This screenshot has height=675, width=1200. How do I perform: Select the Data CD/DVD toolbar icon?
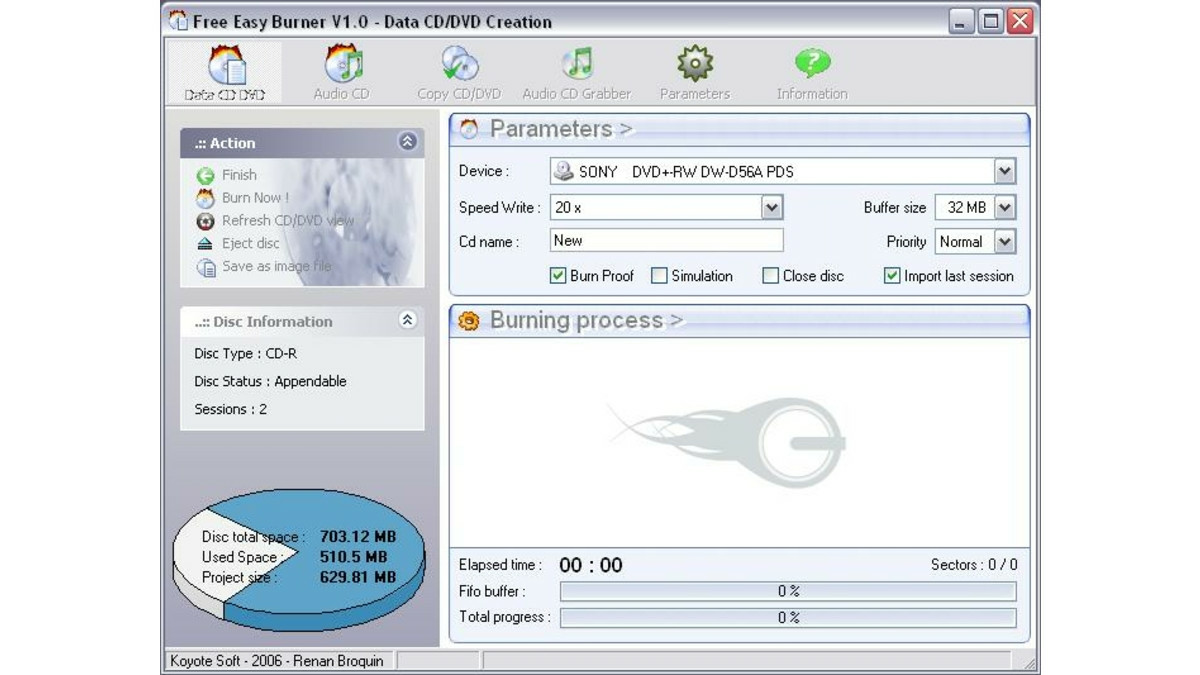223,70
